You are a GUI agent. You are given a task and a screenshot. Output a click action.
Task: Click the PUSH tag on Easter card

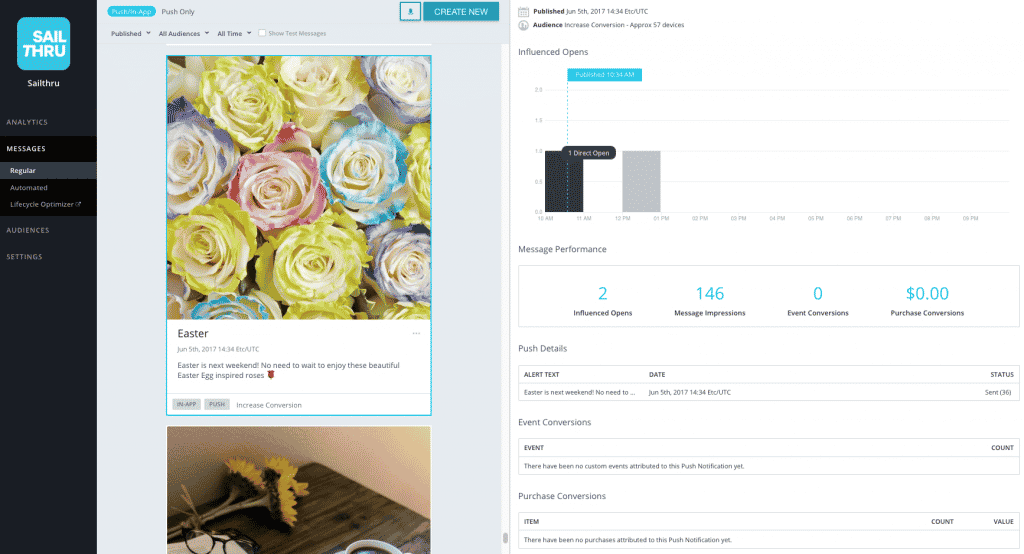[x=217, y=404]
